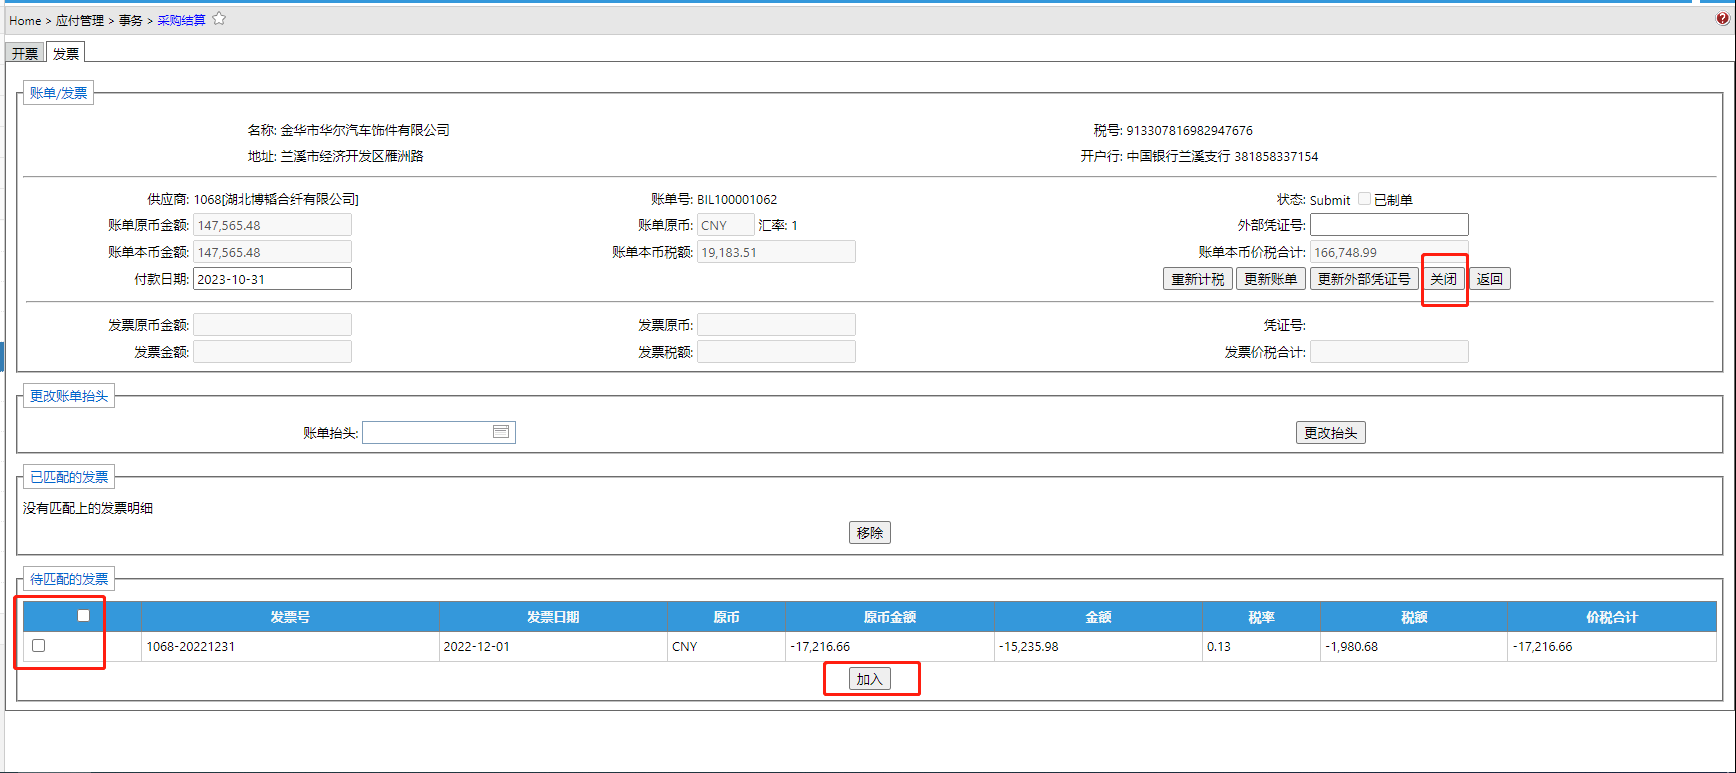
Task: Click the 账单原币金额 field 147,565.48
Action: tap(272, 225)
